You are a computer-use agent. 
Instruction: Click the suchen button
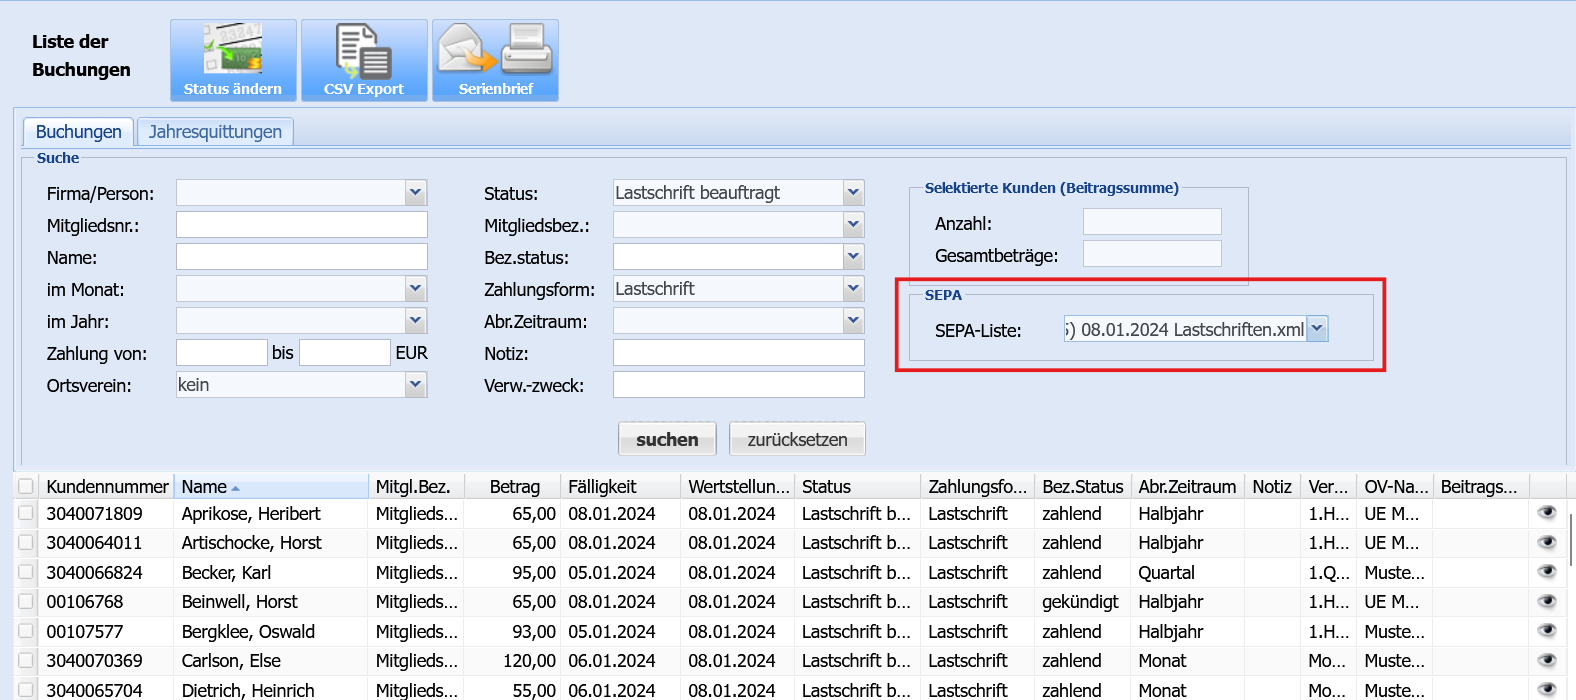click(667, 439)
